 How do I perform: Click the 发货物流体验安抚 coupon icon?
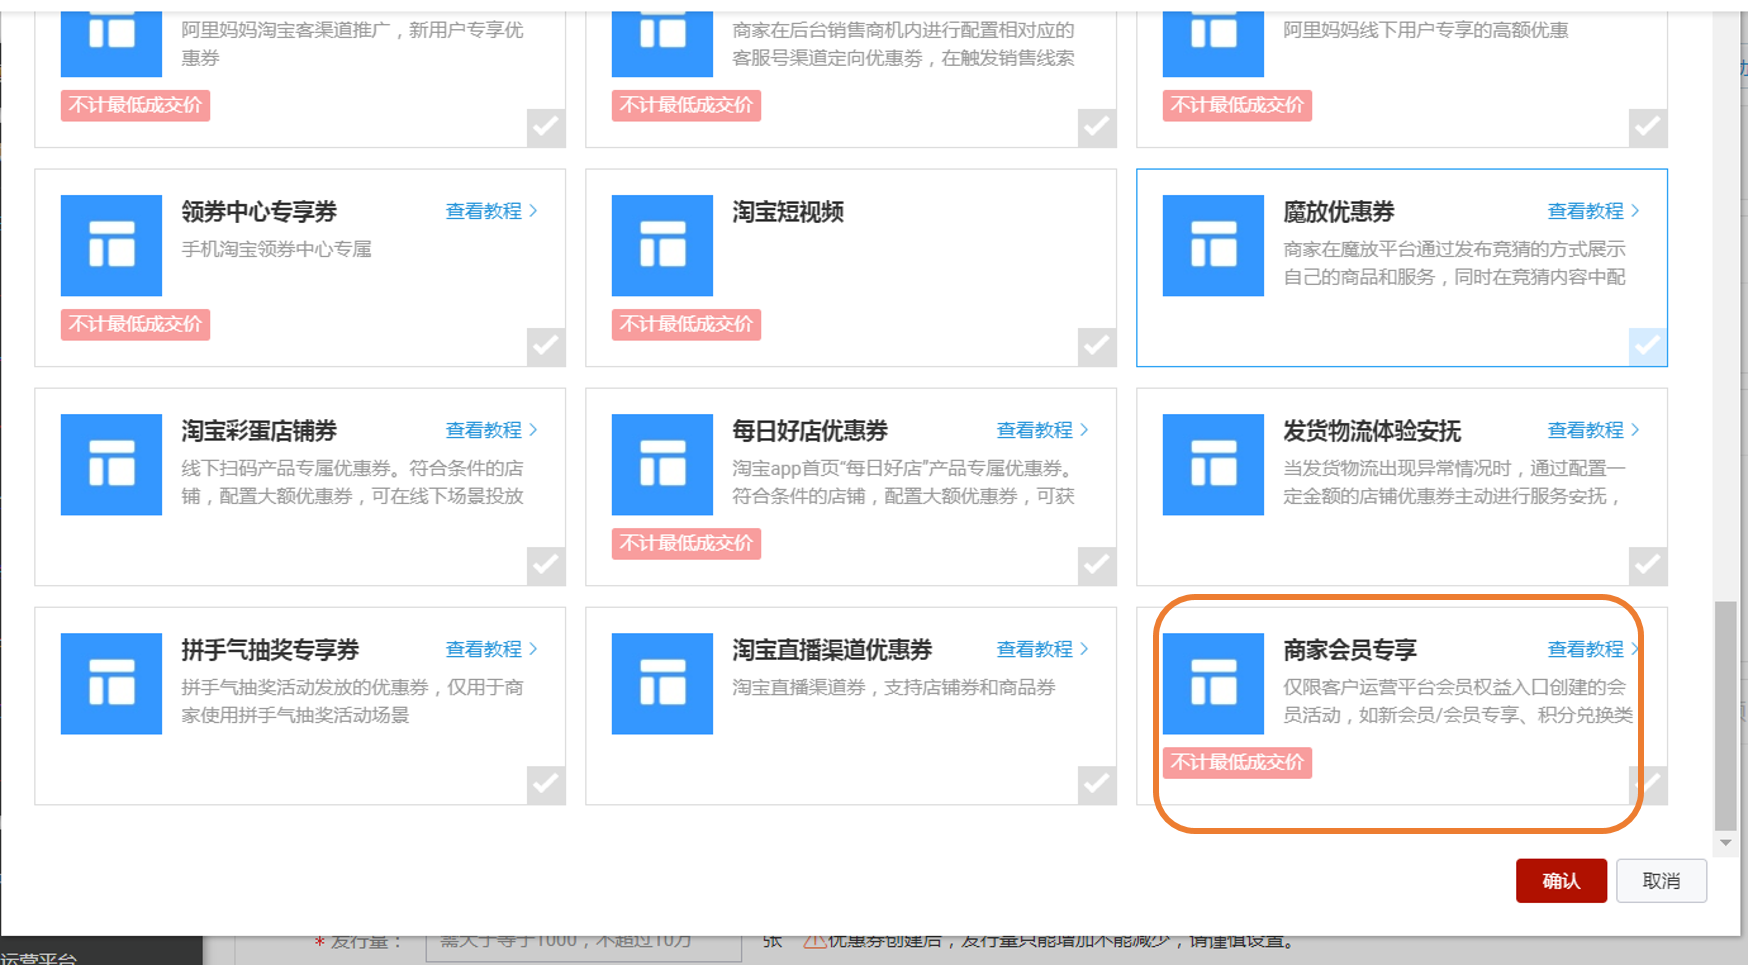coord(1213,464)
